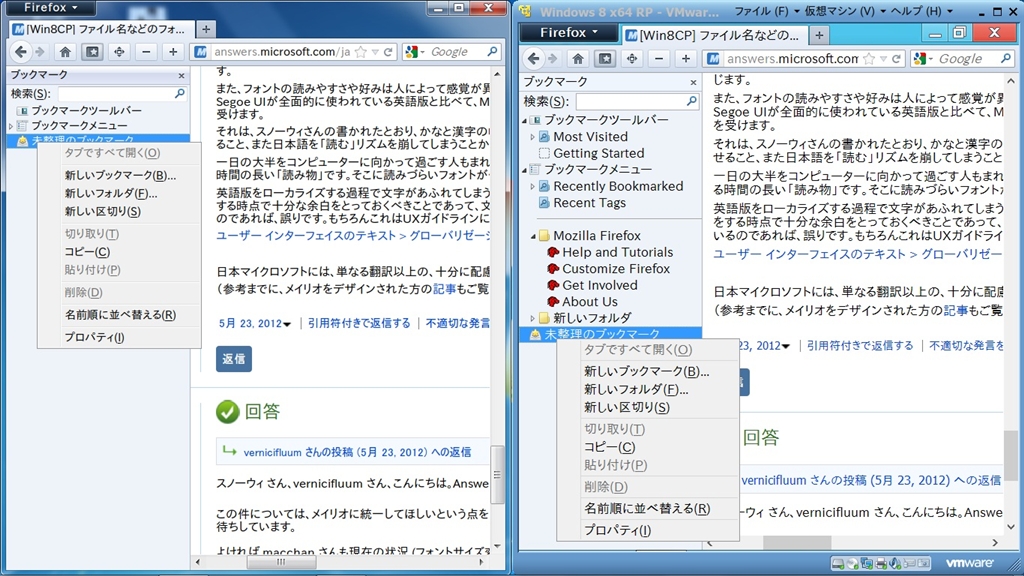Choose 新しいフォルダ(F)... in the left context menu
Screen dimensions: 1024x576
pyautogui.click(x=110, y=193)
